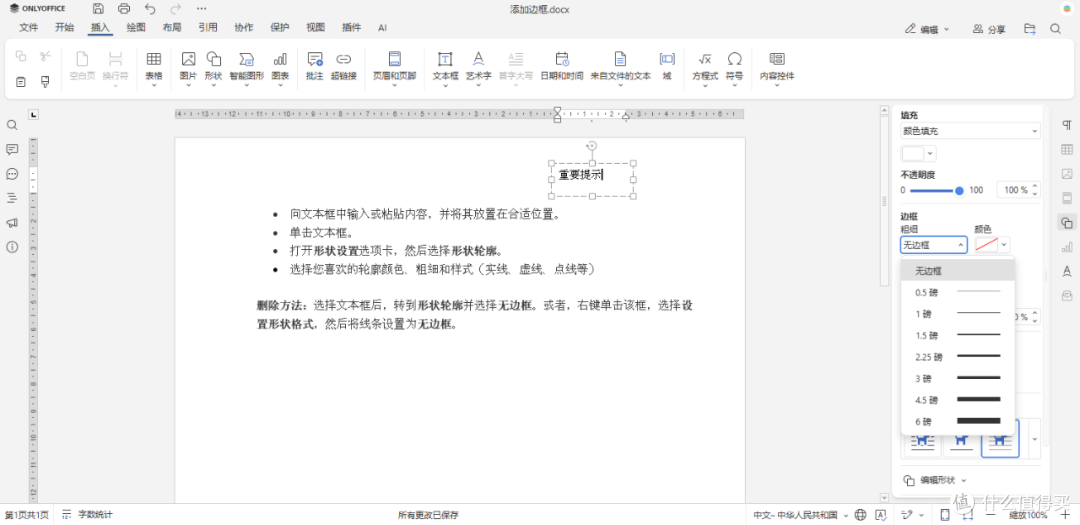Image resolution: width=1080 pixels, height=525 pixels.
Task: Switch to the 开始 tab
Action: tap(65, 28)
